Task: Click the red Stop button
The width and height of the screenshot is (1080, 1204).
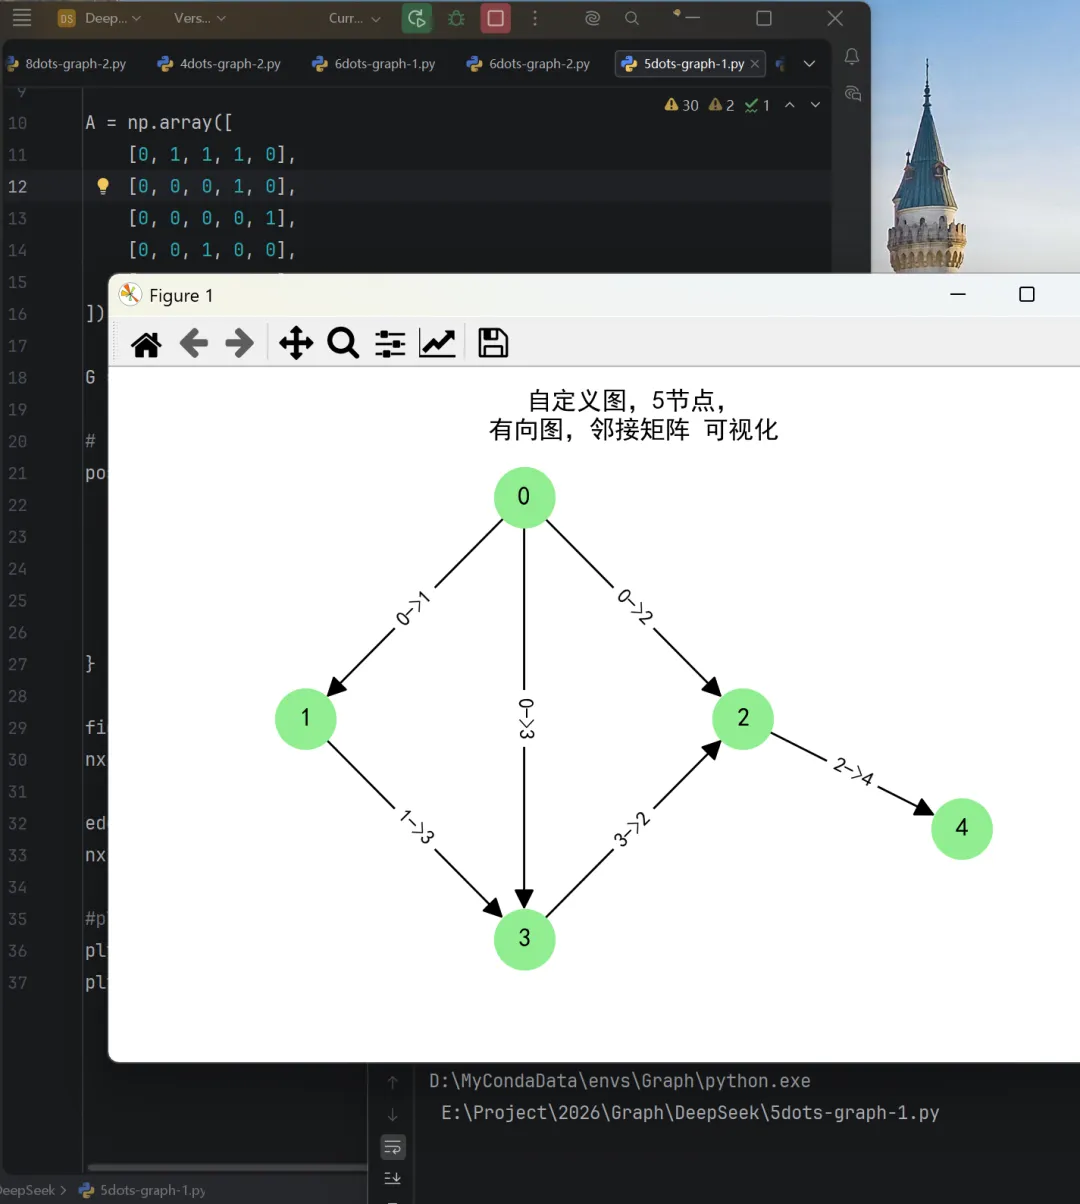Action: [495, 18]
